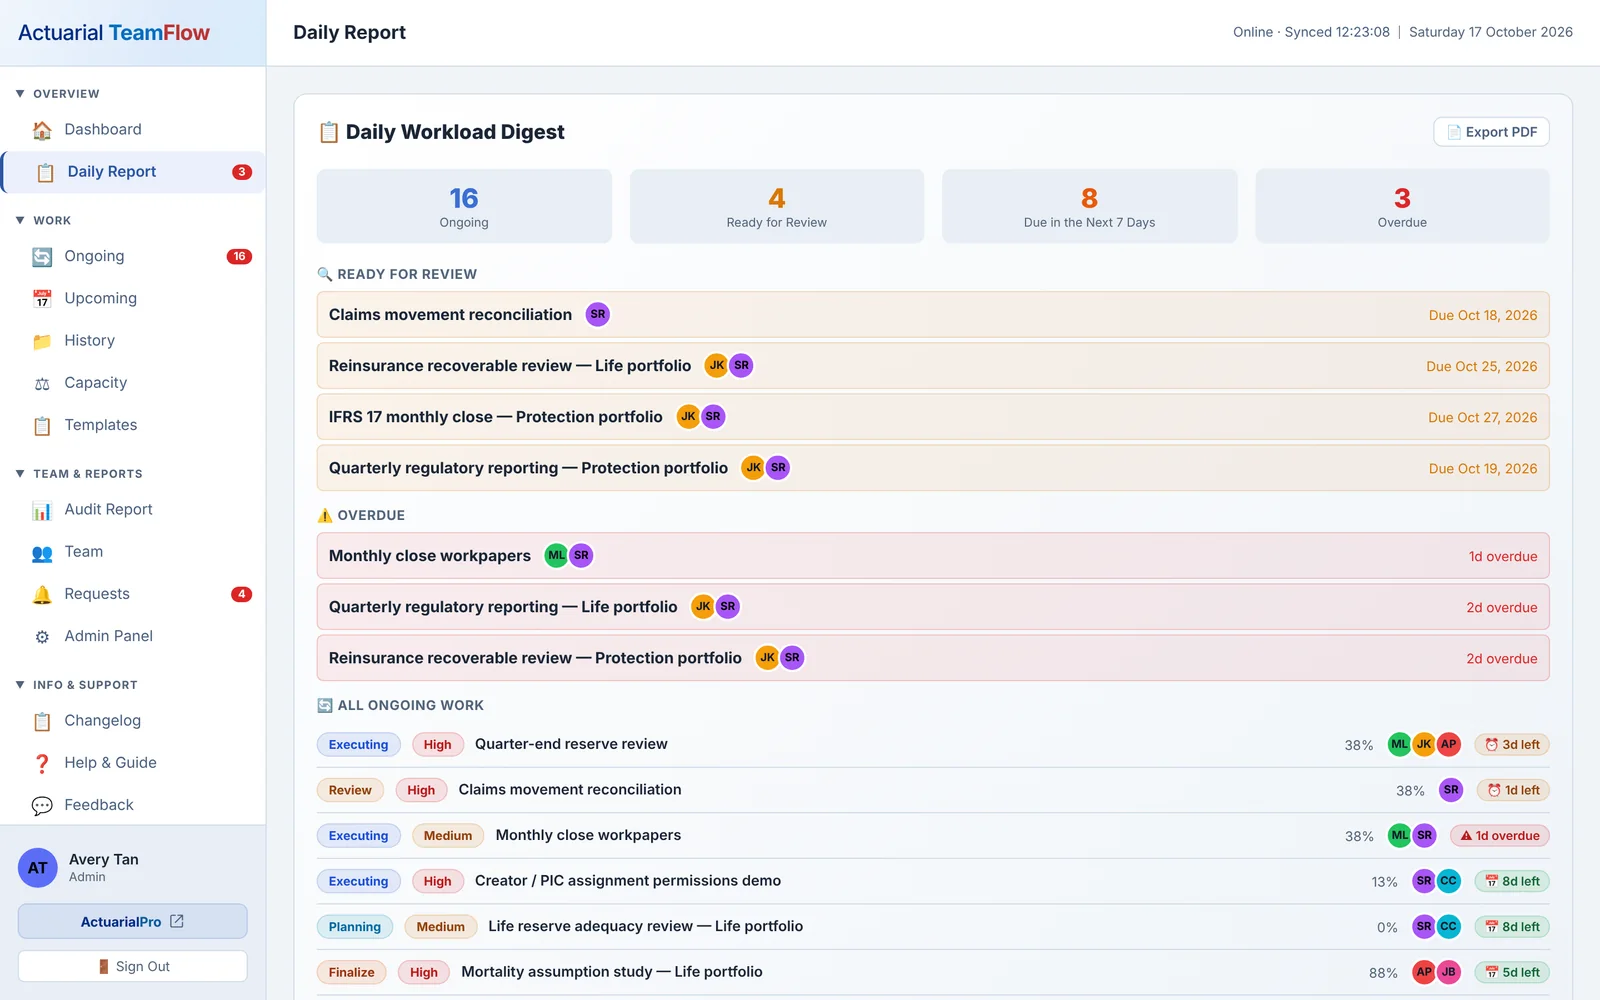
Task: Select the 3 Overdue summary card
Action: click(1402, 206)
